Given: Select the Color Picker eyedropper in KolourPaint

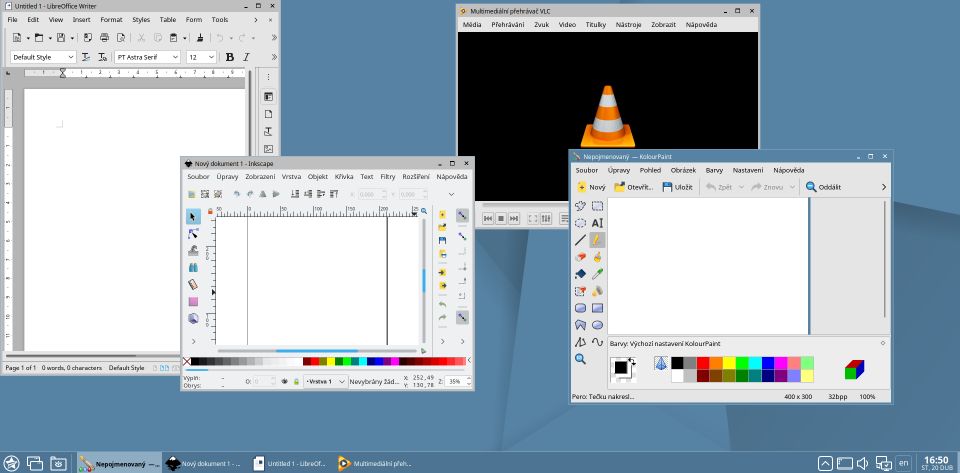Looking at the screenshot, I should click(597, 274).
